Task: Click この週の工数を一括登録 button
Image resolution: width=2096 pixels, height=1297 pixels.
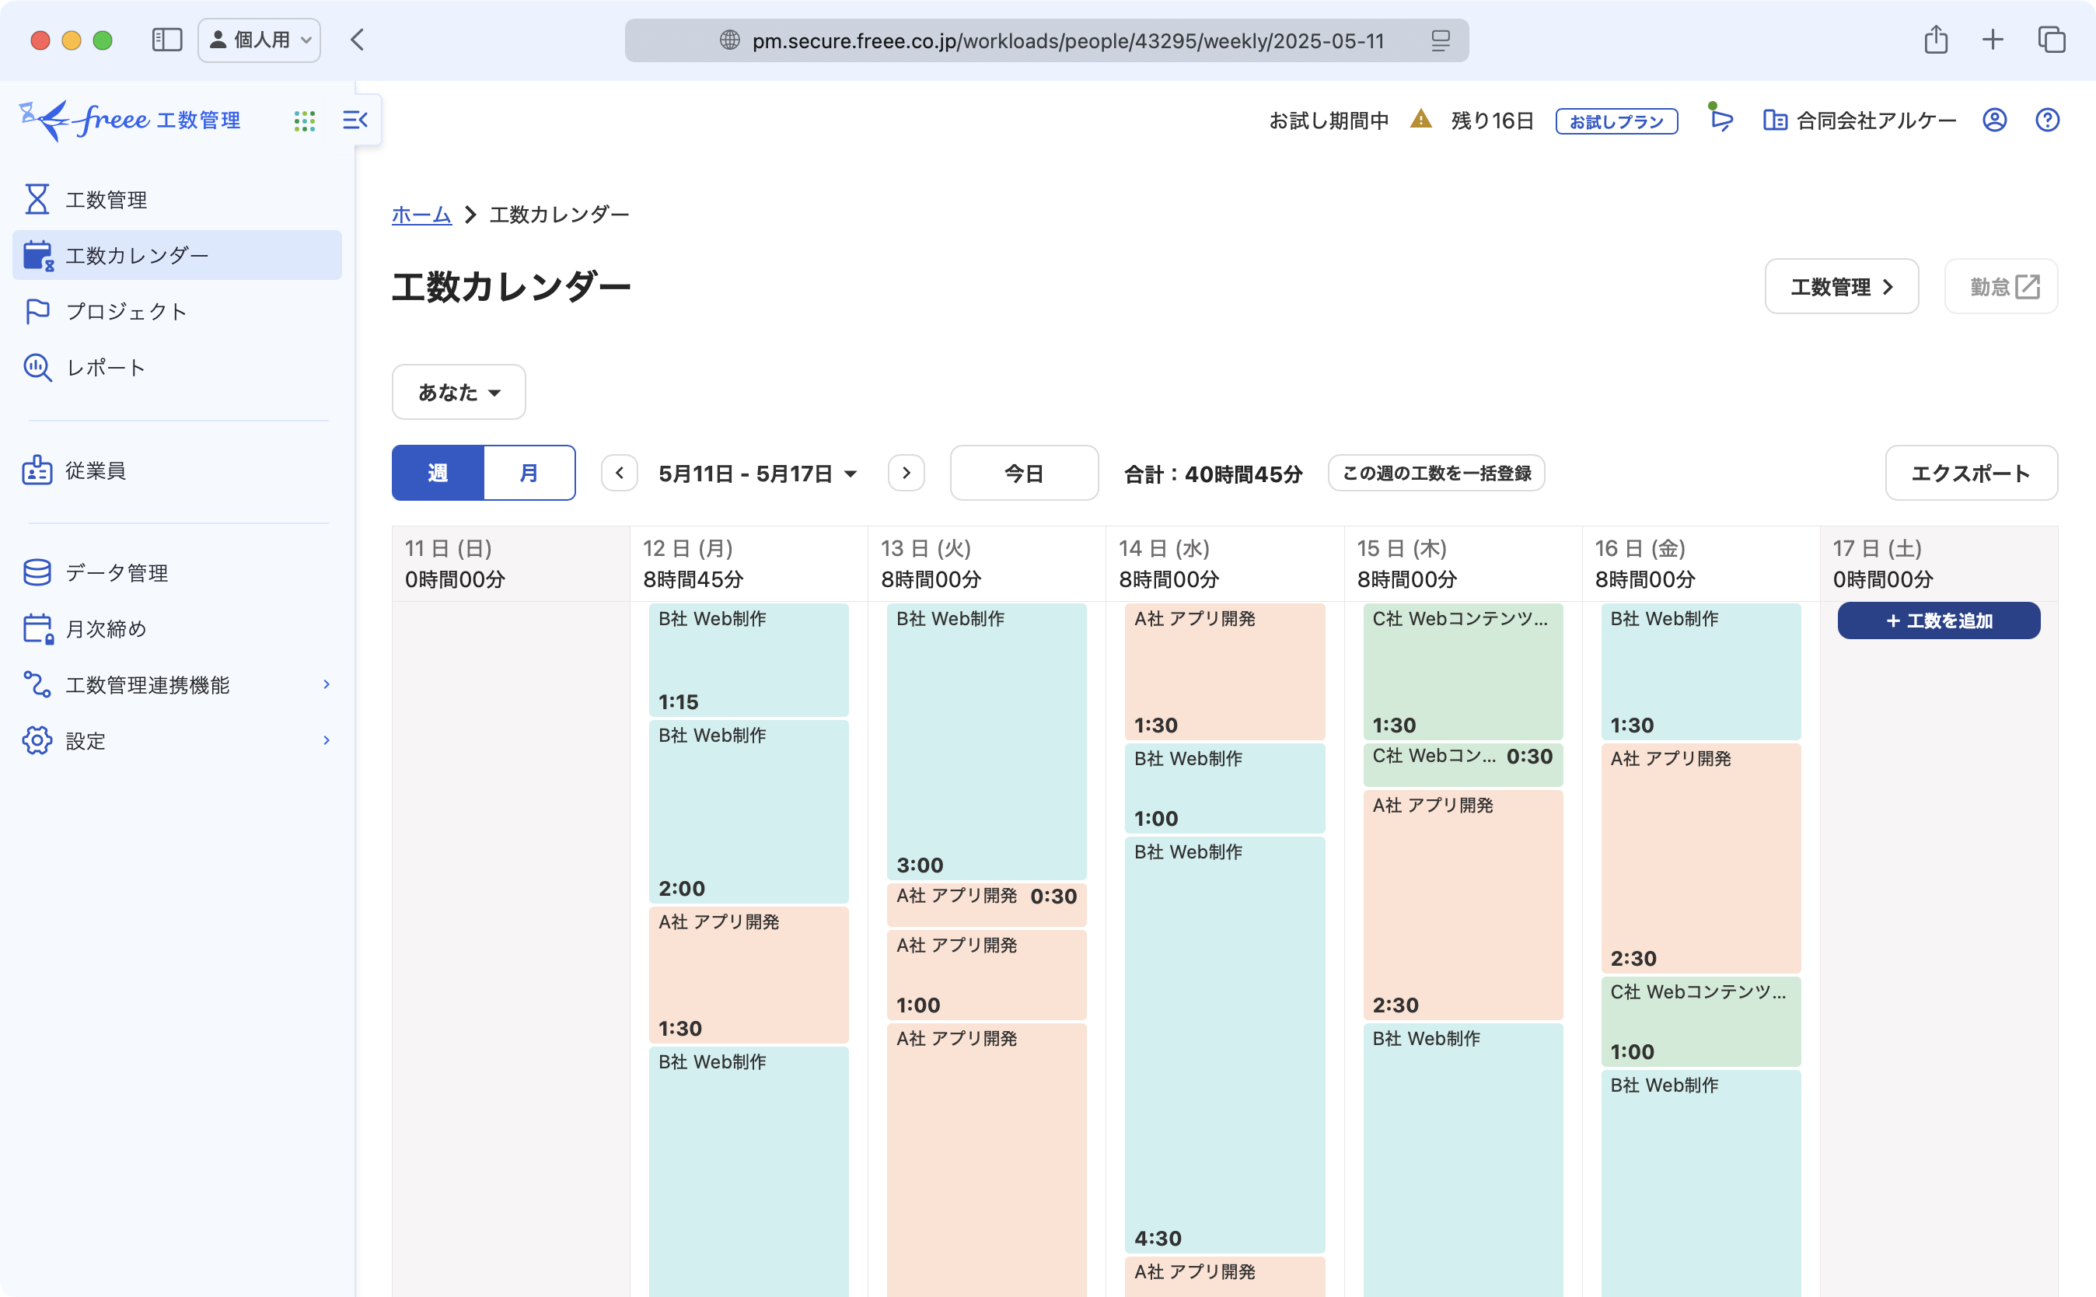Action: [x=1436, y=473]
